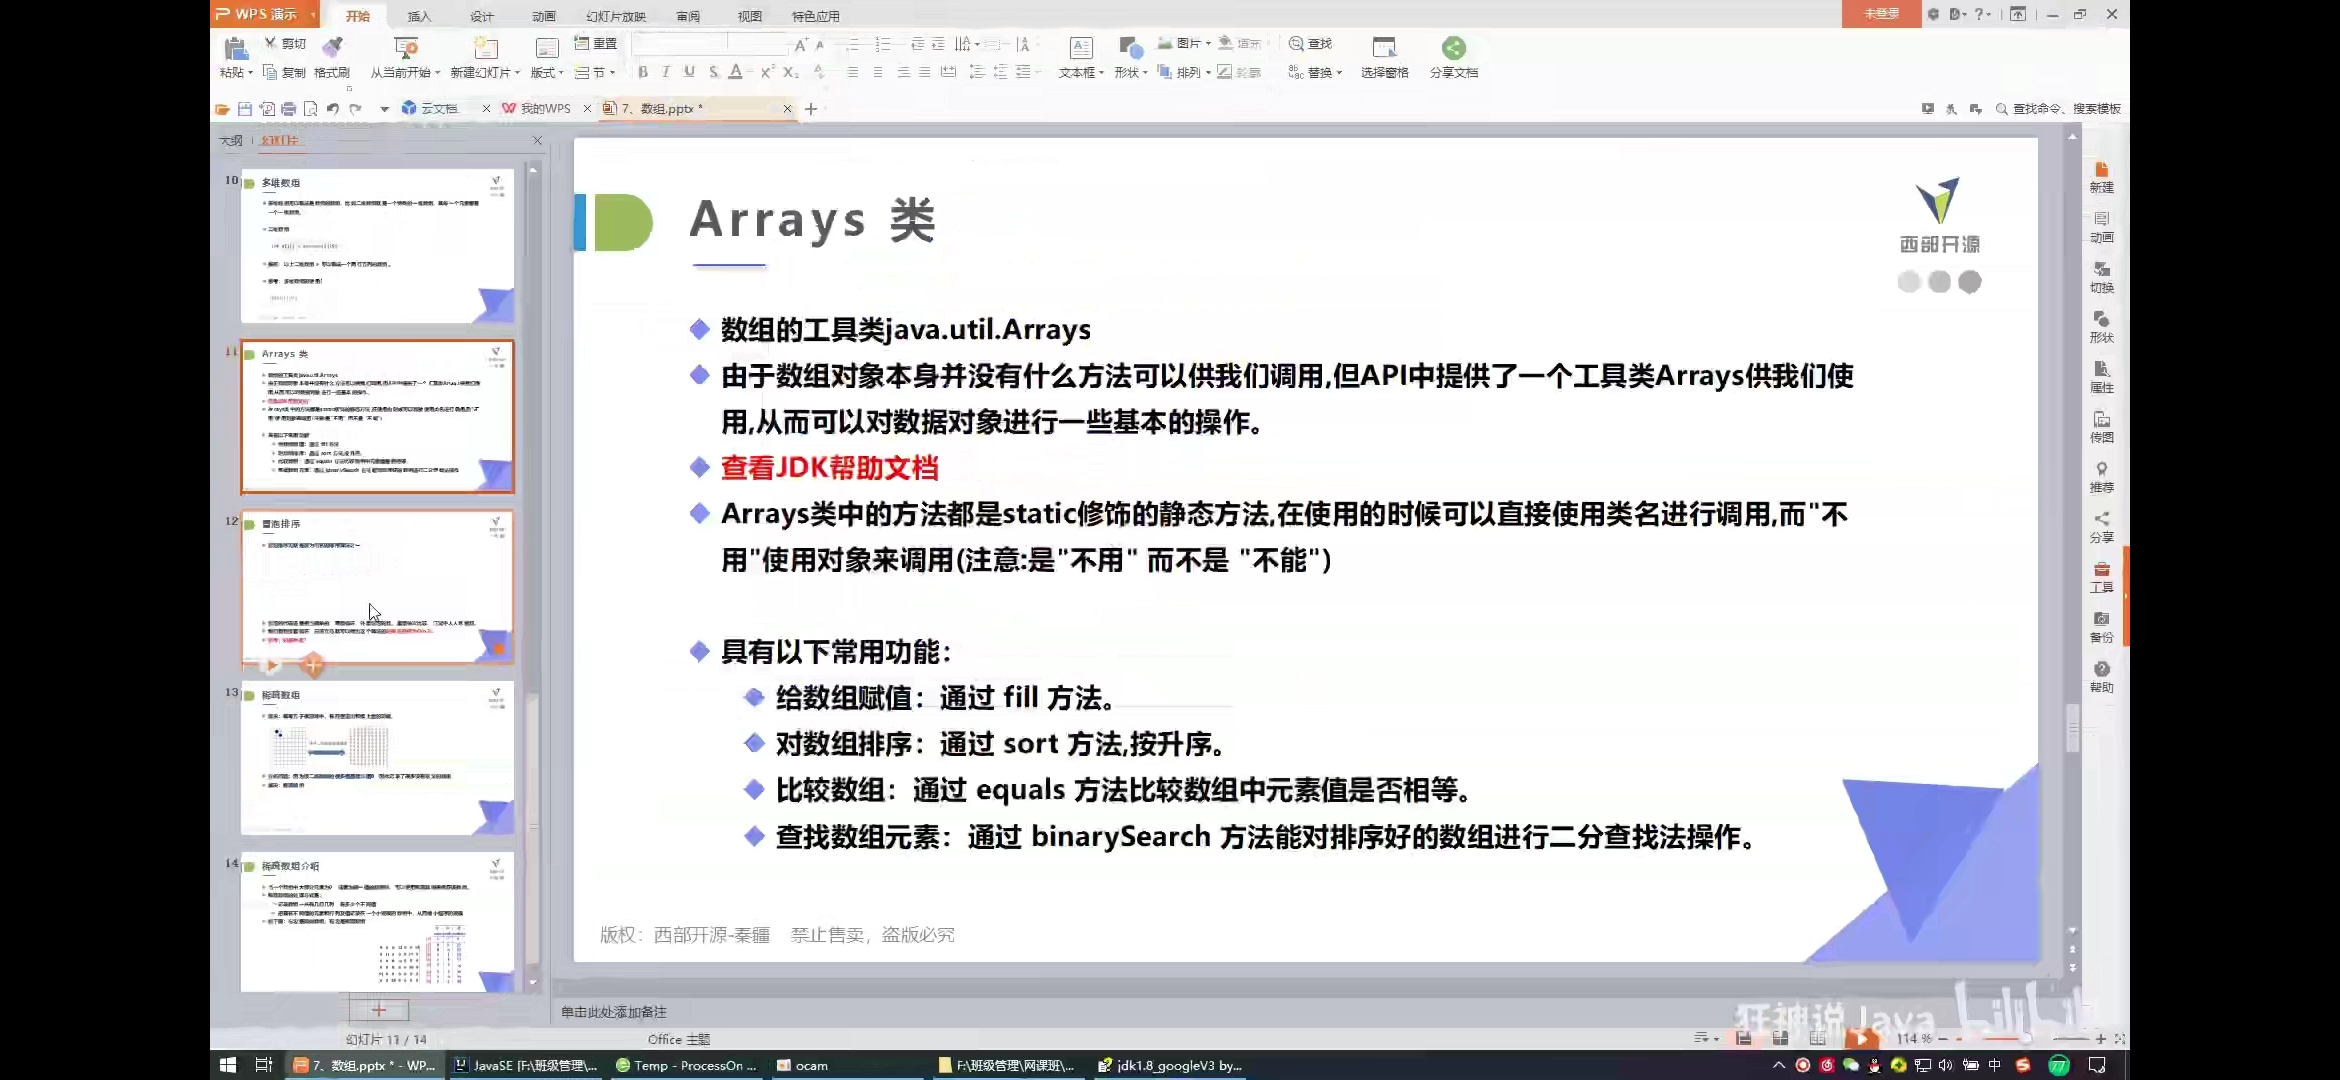Screen dimensions: 2340x1080
Task: Switch to the 插入 ribbon tab
Action: click(419, 16)
